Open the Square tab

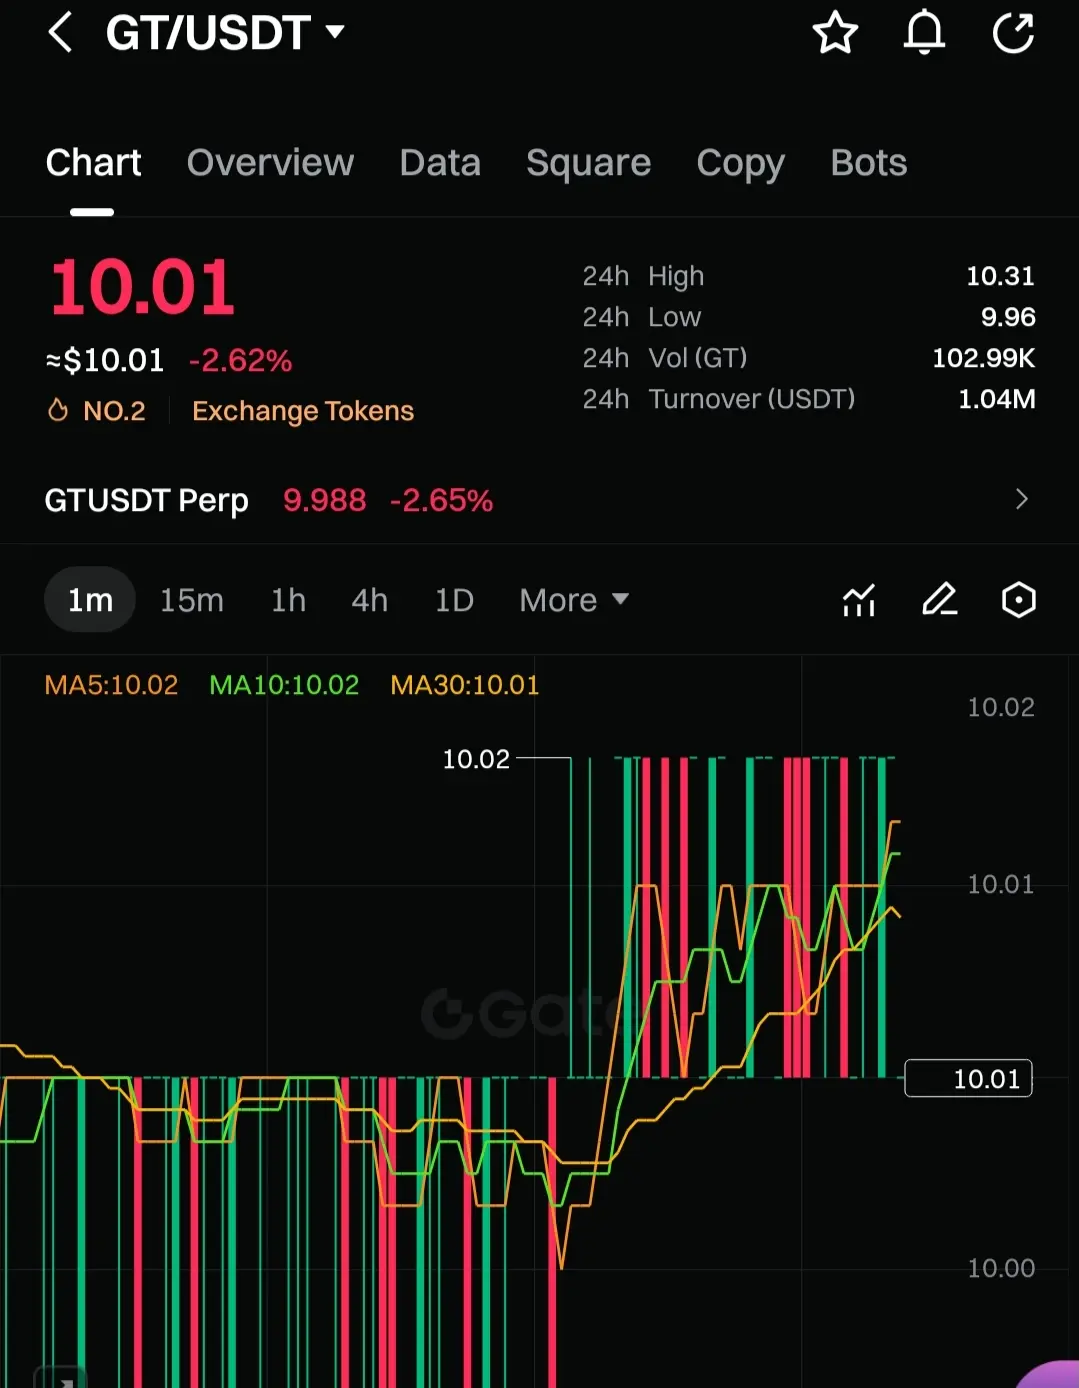tap(588, 163)
